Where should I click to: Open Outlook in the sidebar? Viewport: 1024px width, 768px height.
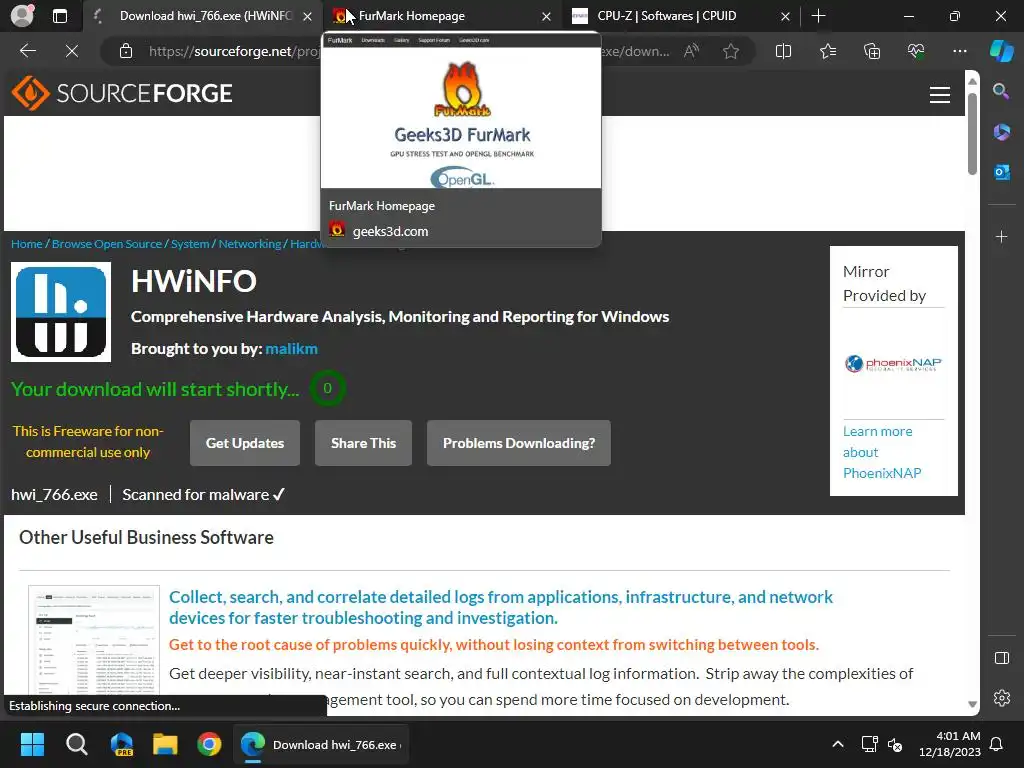[x=1001, y=172]
